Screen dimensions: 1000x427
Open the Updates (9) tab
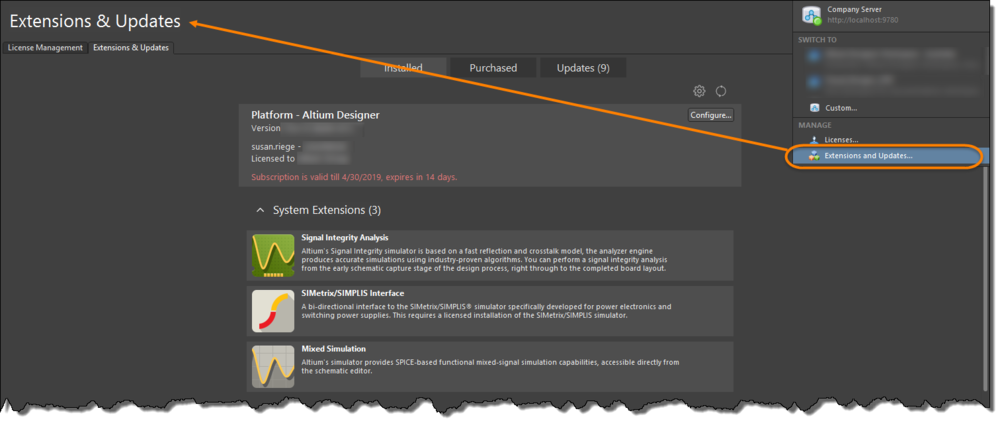583,68
